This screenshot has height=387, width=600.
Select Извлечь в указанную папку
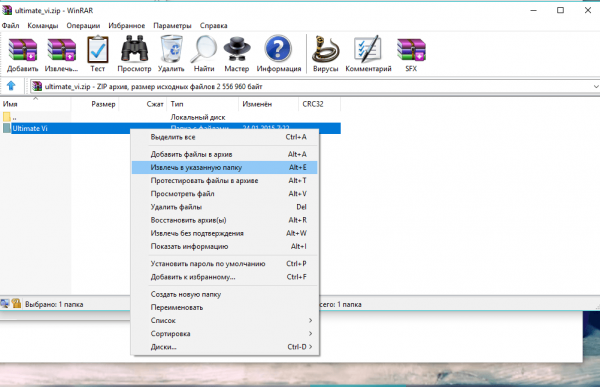[x=225, y=167]
